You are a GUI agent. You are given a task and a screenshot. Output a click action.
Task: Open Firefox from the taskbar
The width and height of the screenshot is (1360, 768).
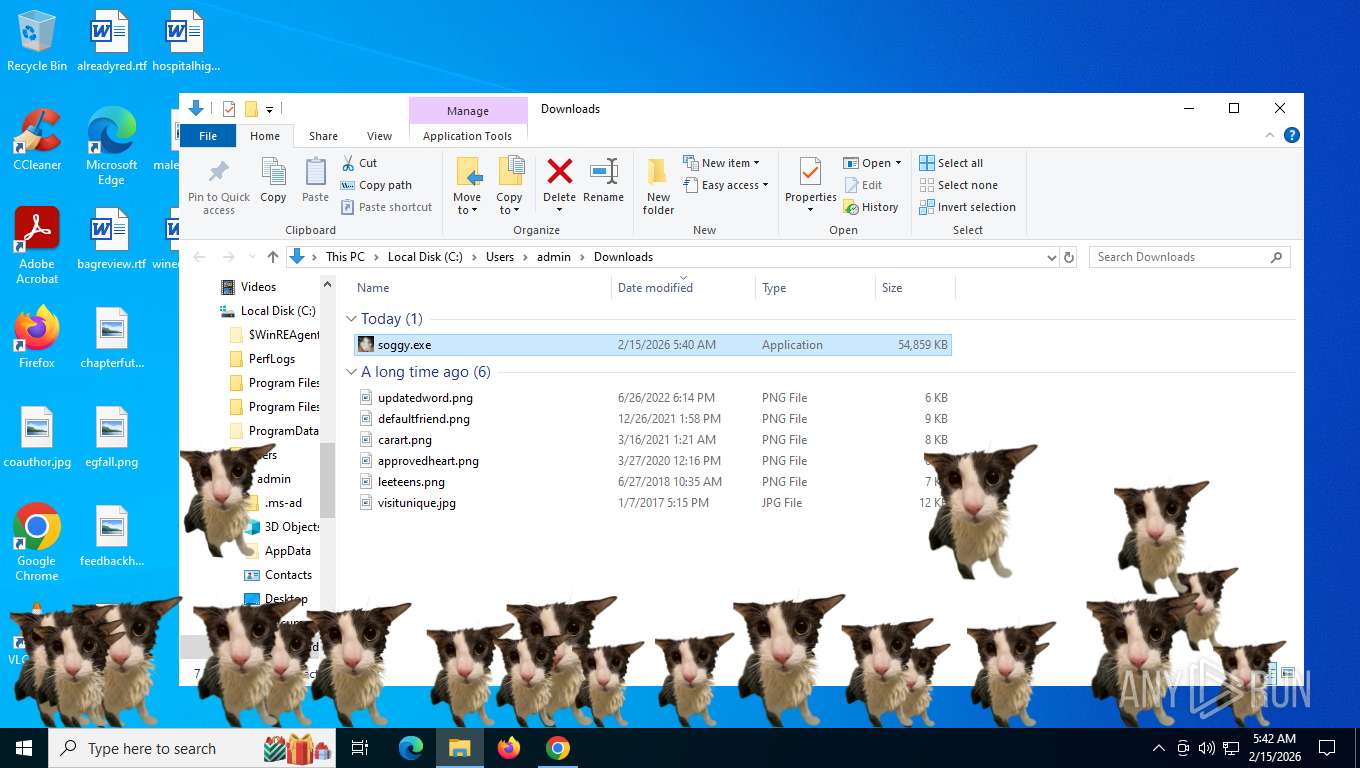[509, 748]
